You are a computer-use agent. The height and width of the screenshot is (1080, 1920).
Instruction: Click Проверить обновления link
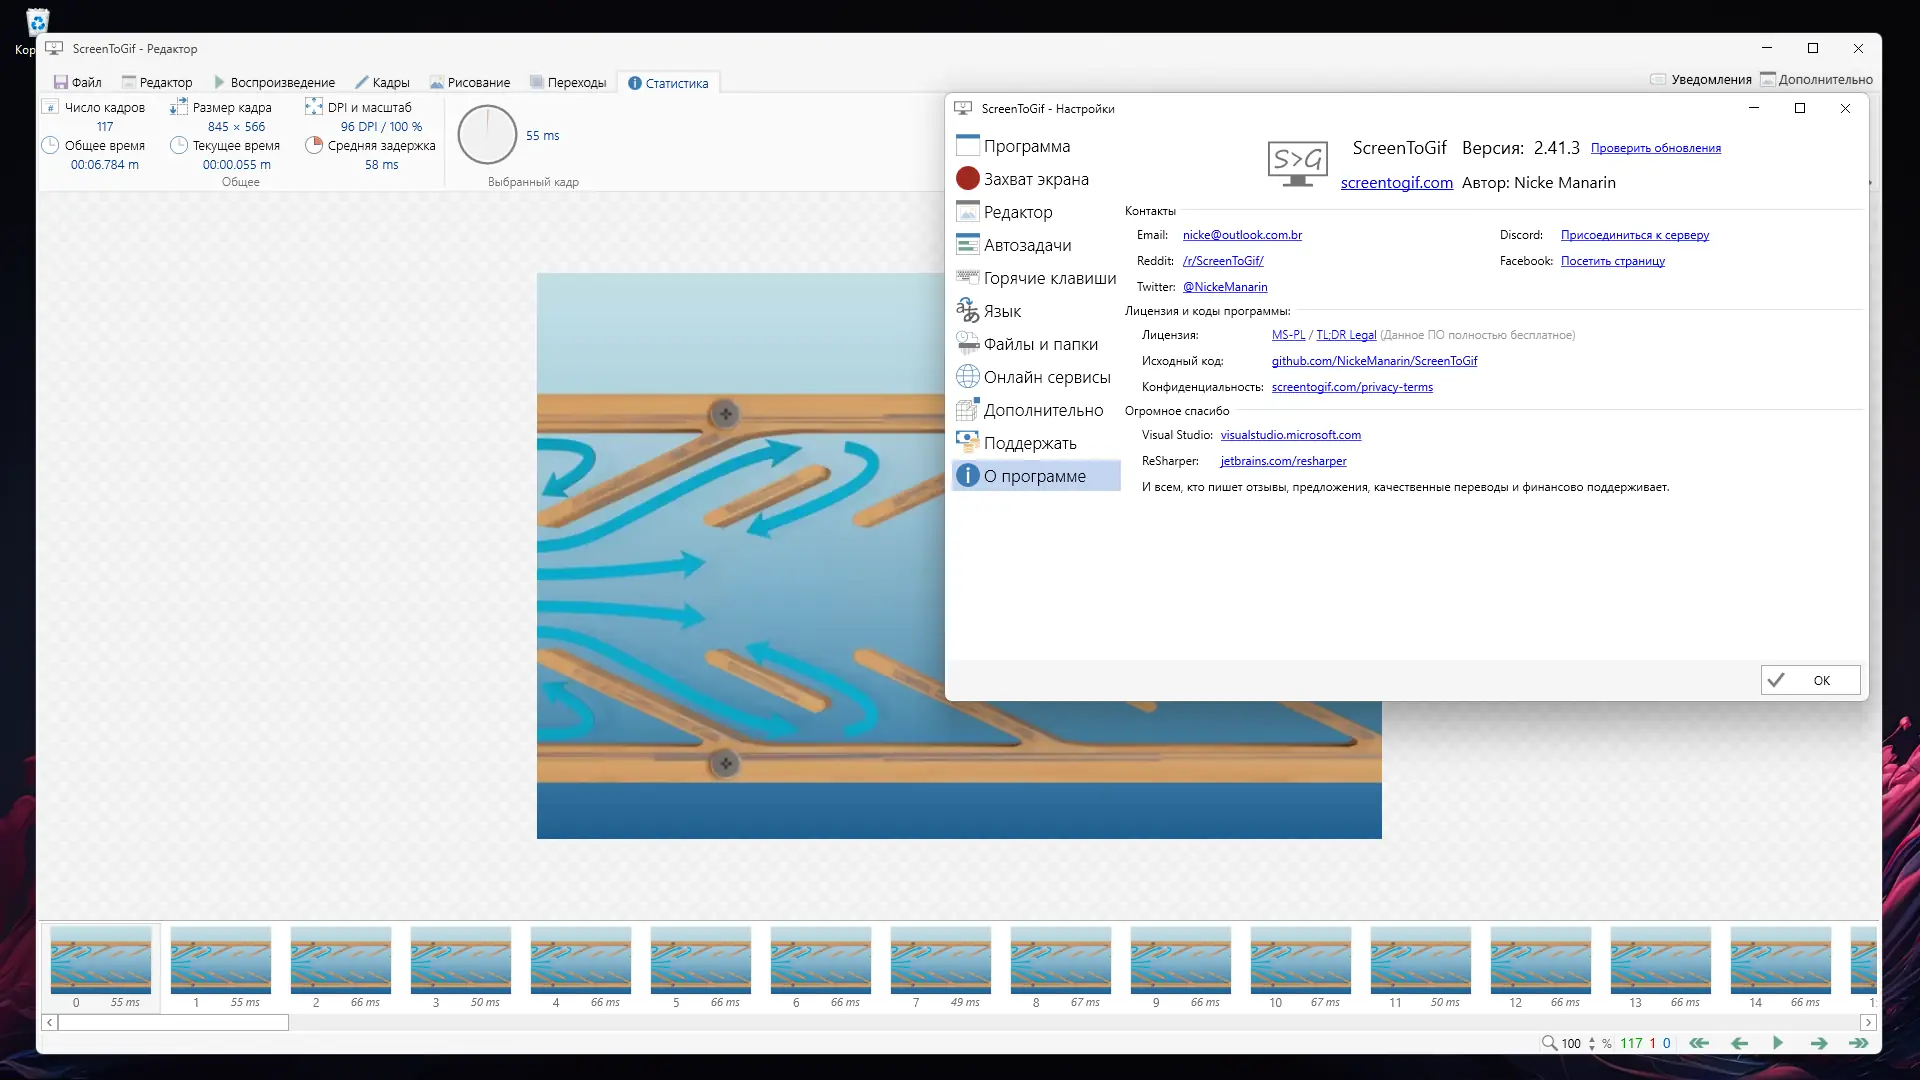(1655, 148)
